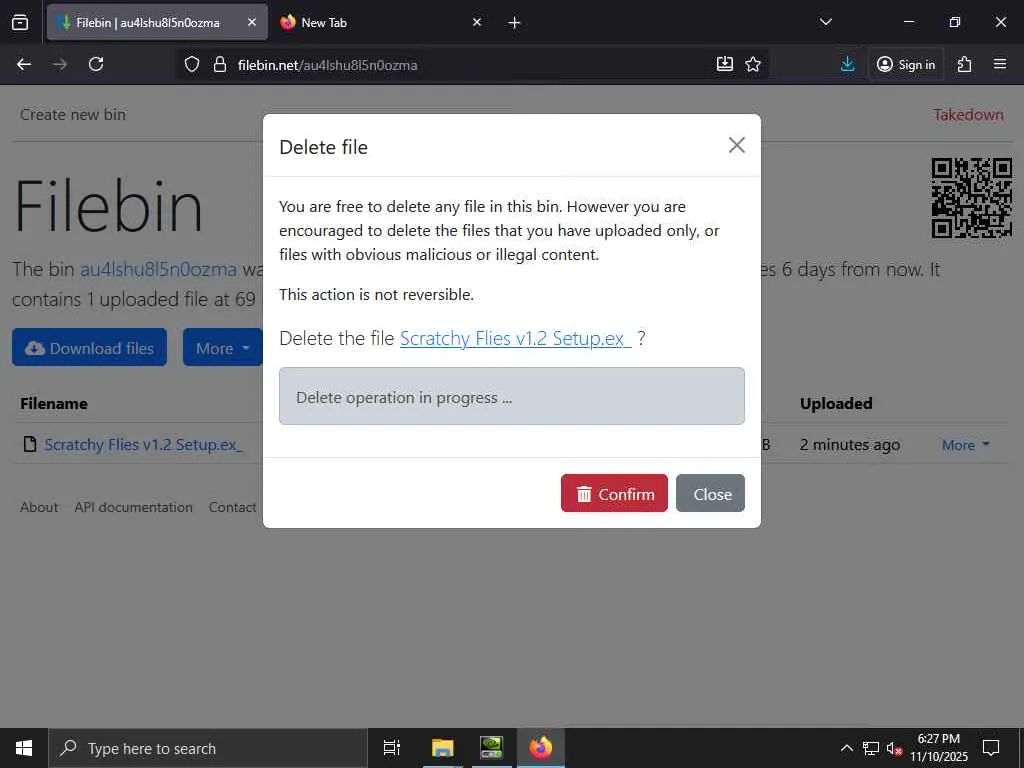The height and width of the screenshot is (768, 1024).
Task: Click the muted volume tray icon
Action: (894, 748)
